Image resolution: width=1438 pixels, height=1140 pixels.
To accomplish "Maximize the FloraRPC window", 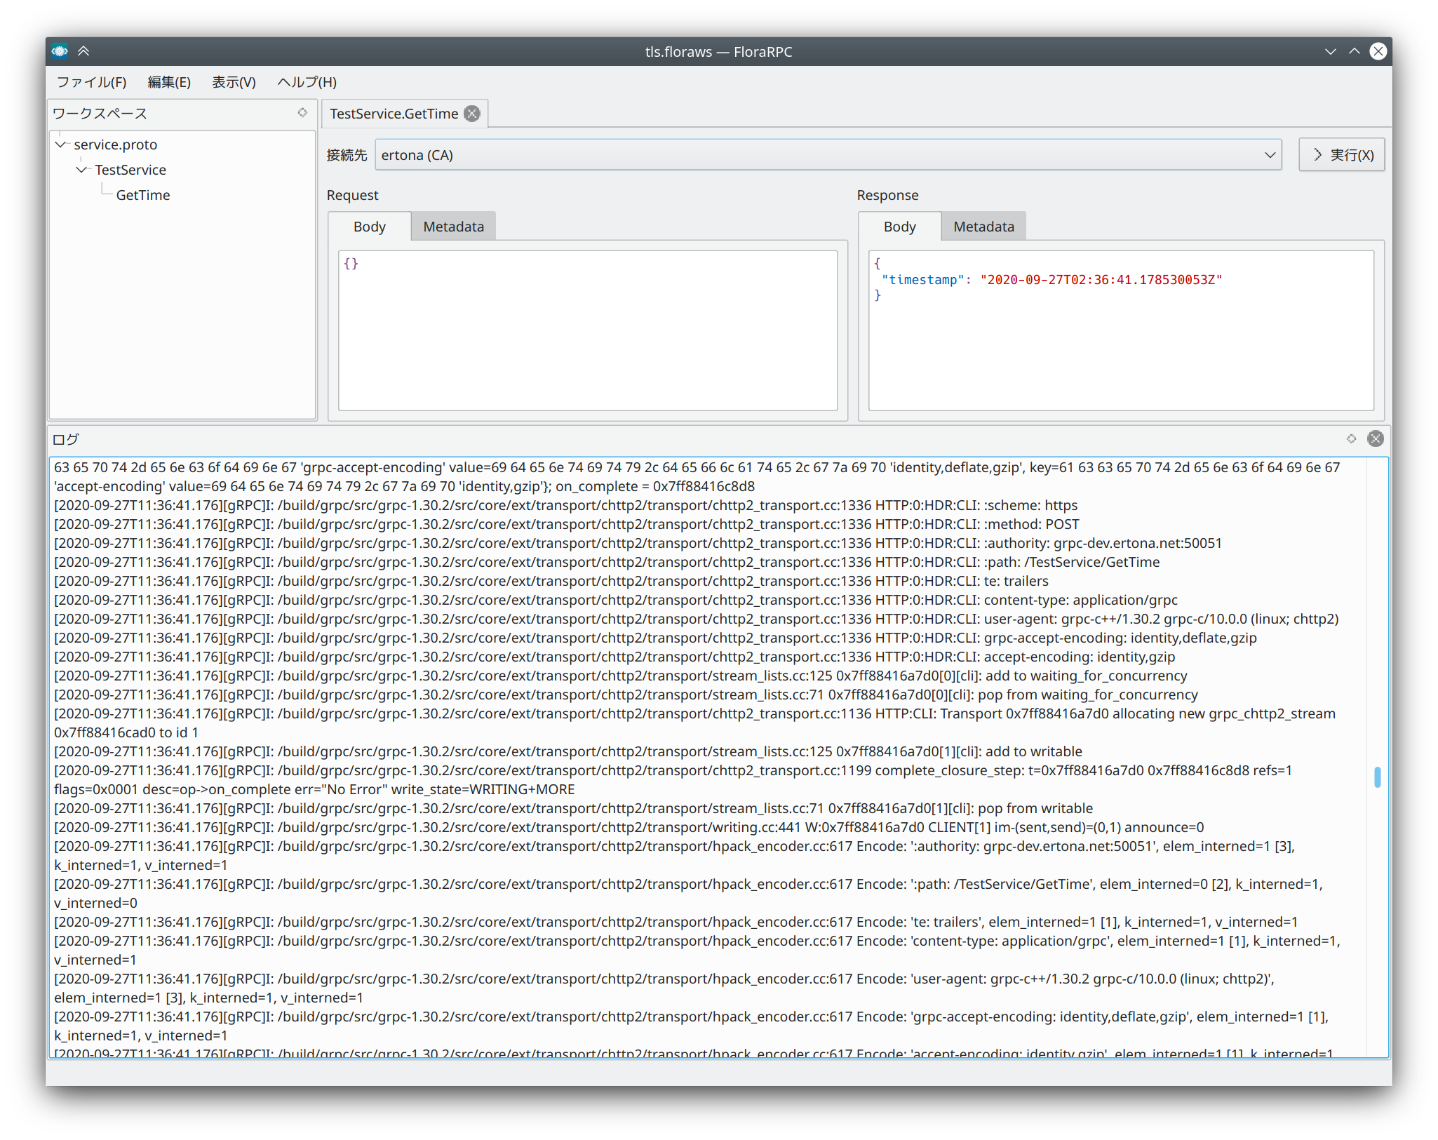I will 1354,51.
